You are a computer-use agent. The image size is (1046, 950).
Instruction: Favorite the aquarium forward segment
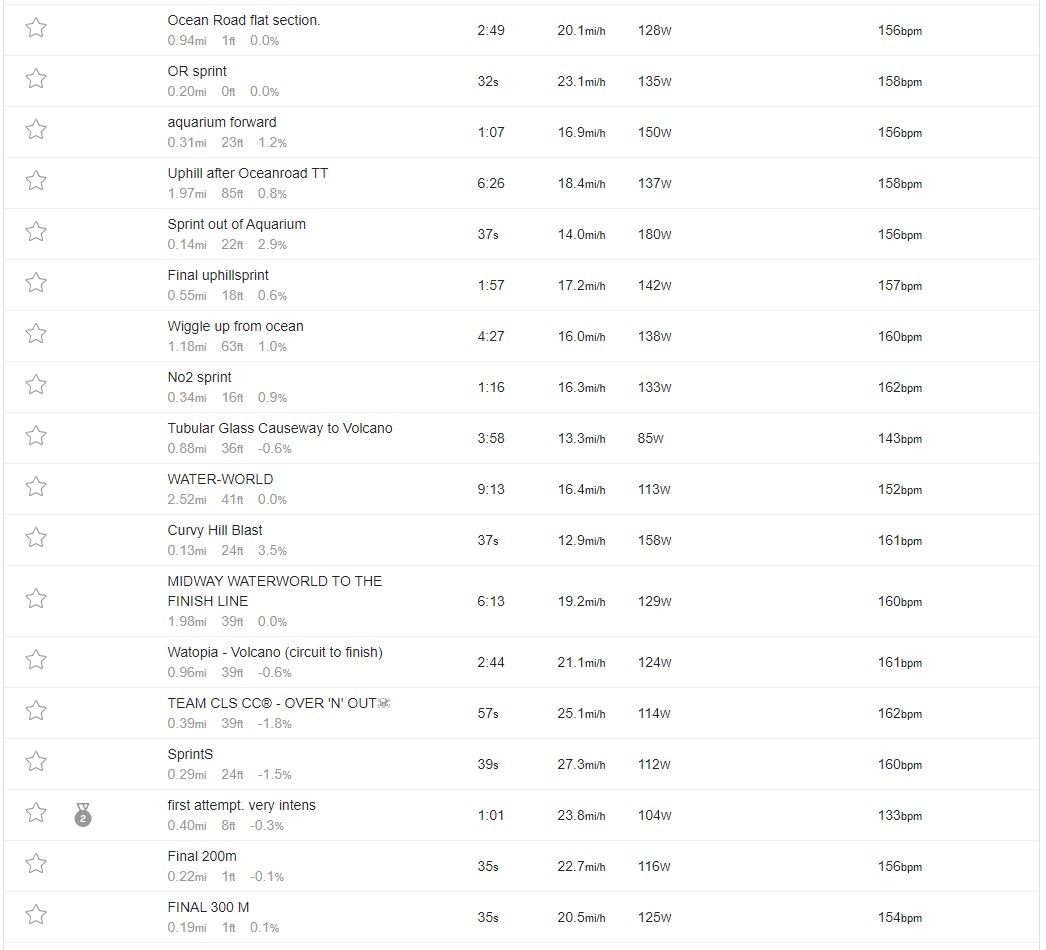coord(36,130)
